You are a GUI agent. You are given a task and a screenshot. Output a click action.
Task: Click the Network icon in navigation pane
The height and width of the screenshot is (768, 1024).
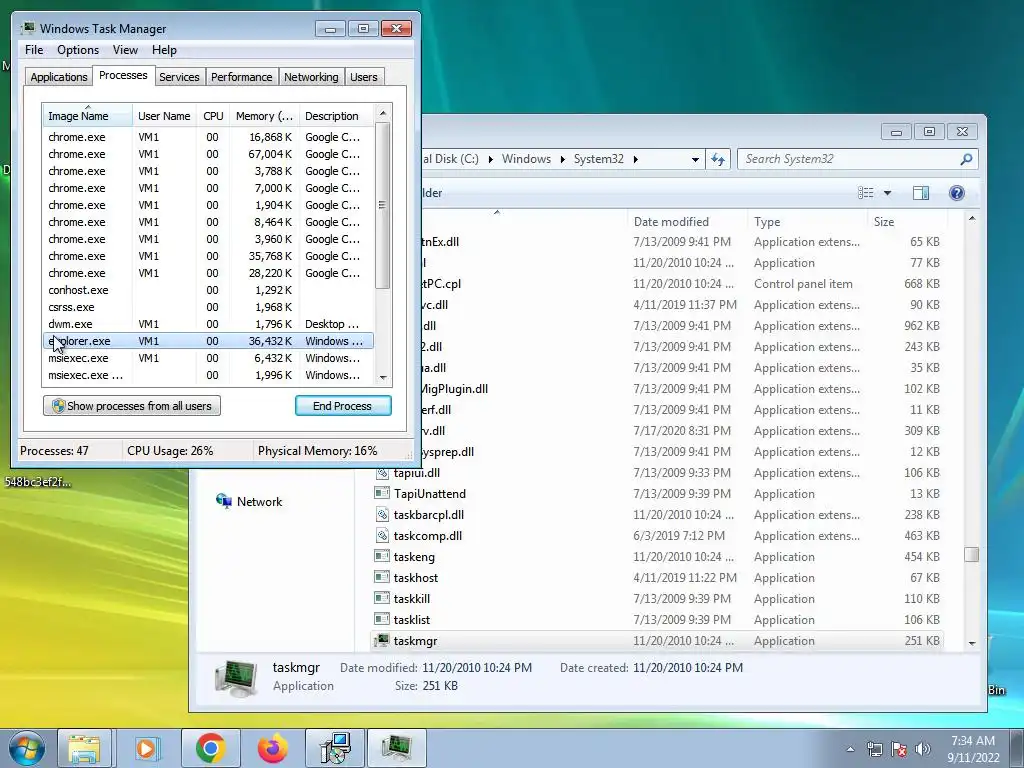coord(223,502)
